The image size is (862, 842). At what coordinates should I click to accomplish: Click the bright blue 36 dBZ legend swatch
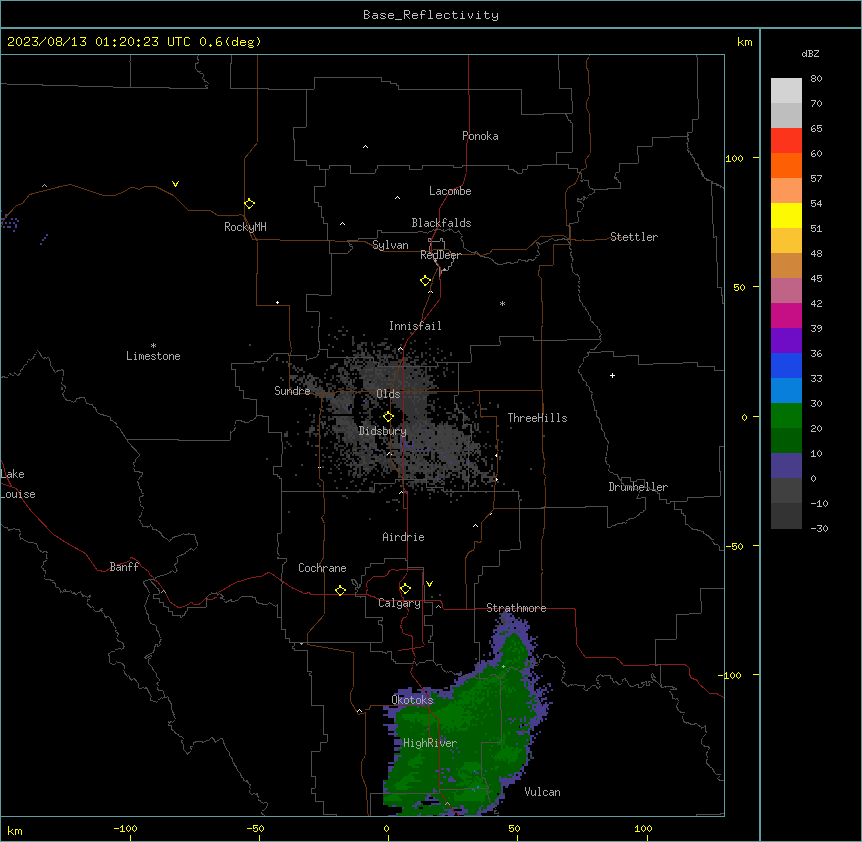[786, 365]
